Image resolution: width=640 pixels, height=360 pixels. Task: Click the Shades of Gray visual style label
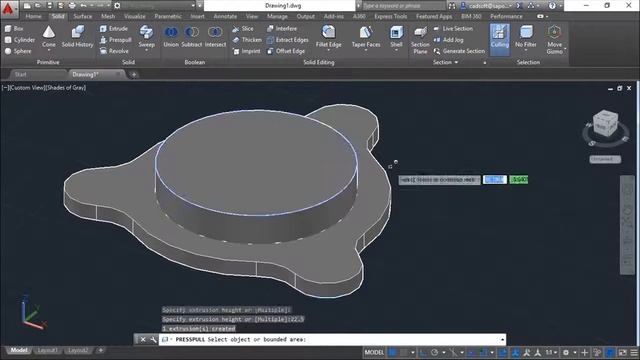click(65, 87)
